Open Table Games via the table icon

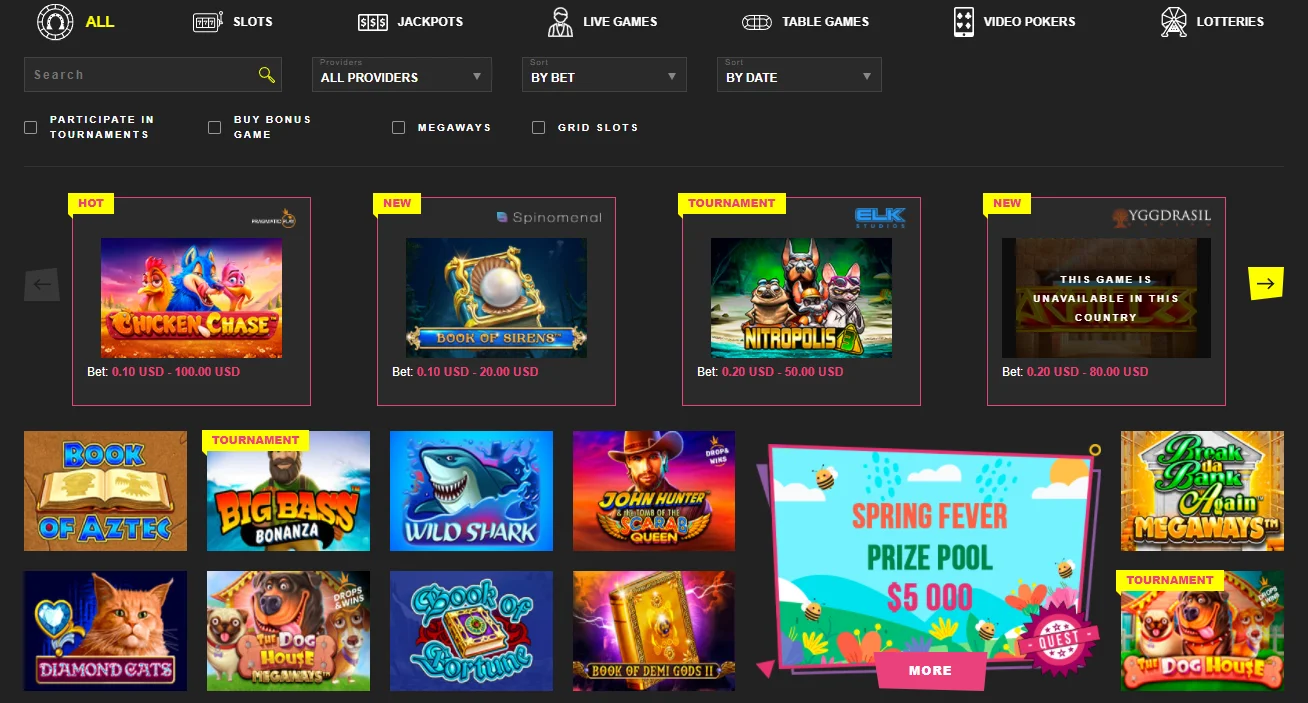[x=757, y=21]
